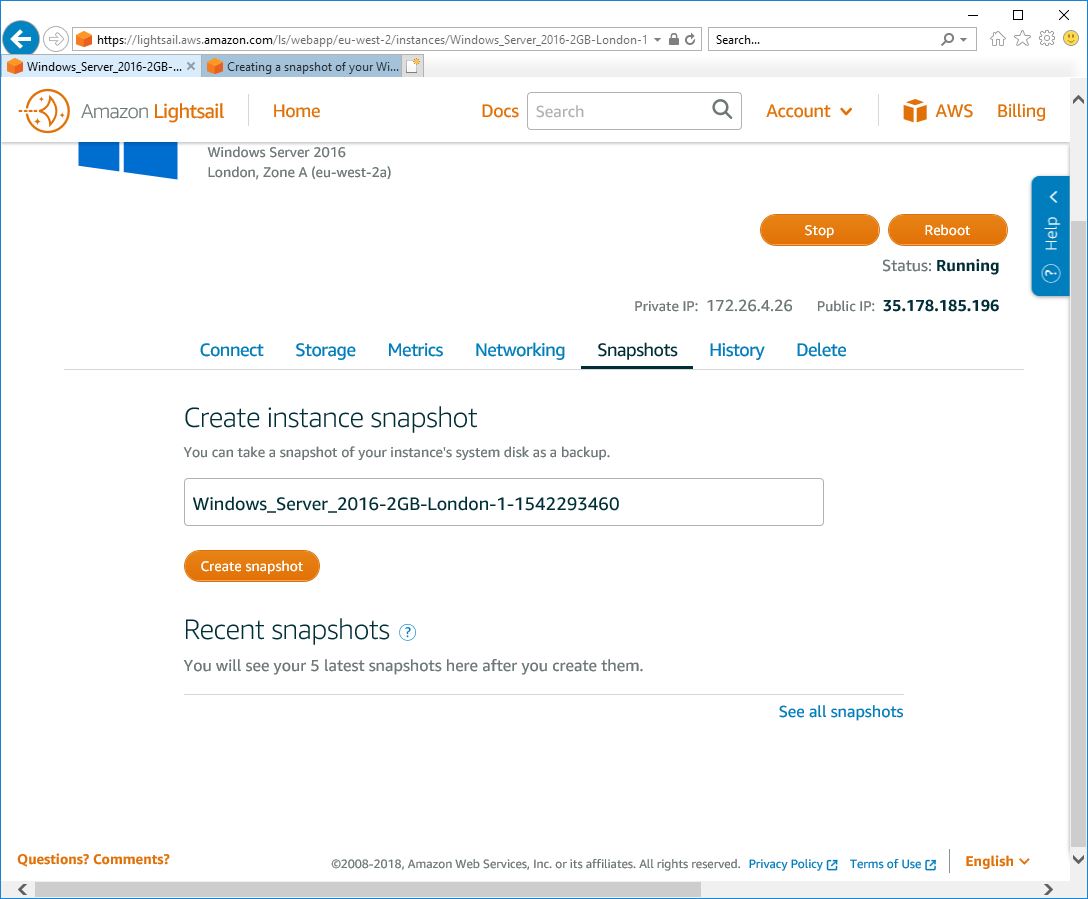Image resolution: width=1088 pixels, height=899 pixels.
Task: Select the Windows_Server_2016-2GB browser tab
Action: tap(102, 67)
